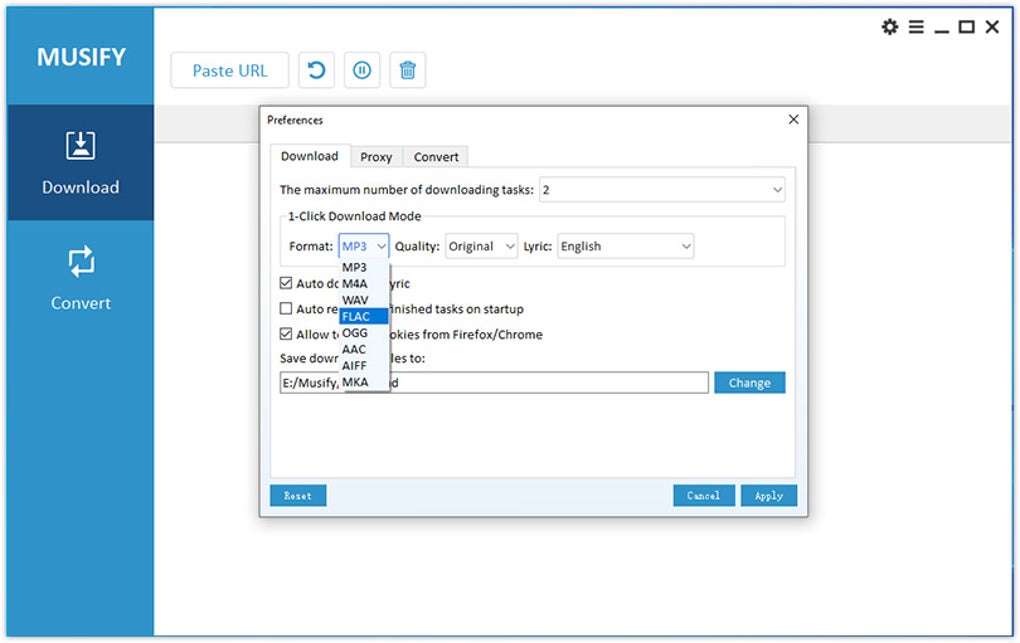Screen dimensions: 1020x643
Task: Open settings via the gear icon
Action: coord(889,27)
